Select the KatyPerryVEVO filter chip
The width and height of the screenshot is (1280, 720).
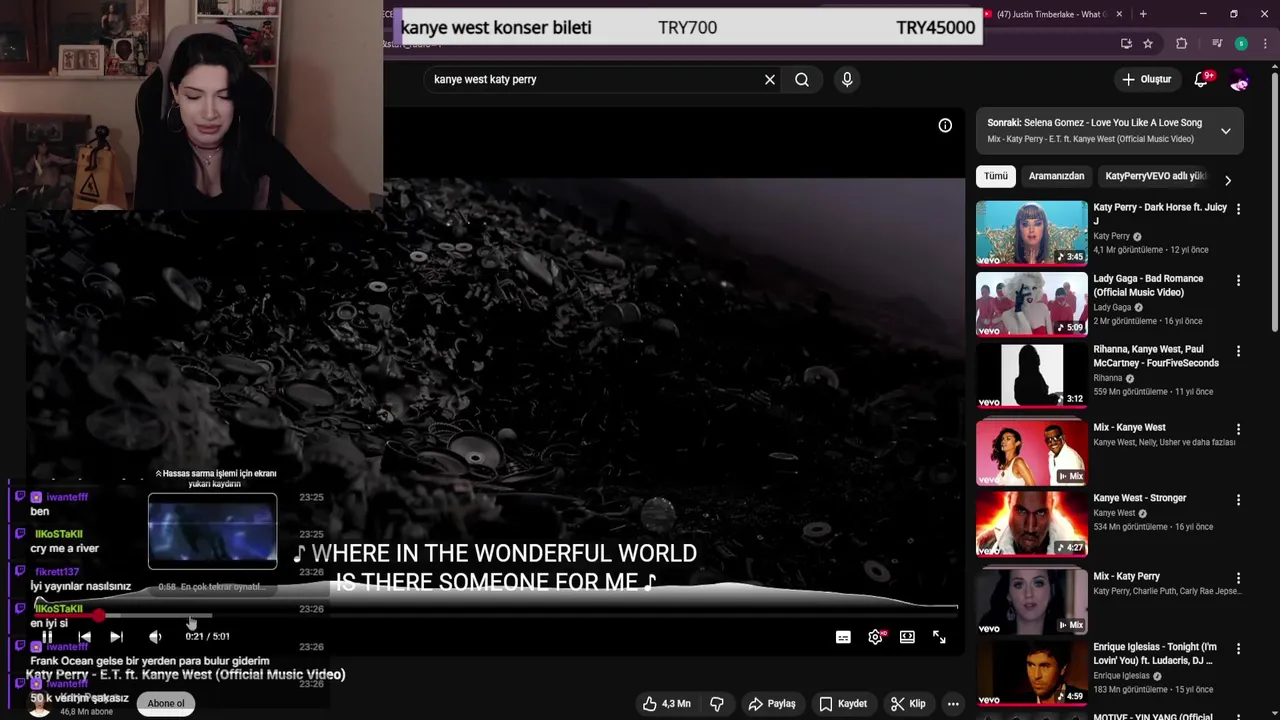1155,176
